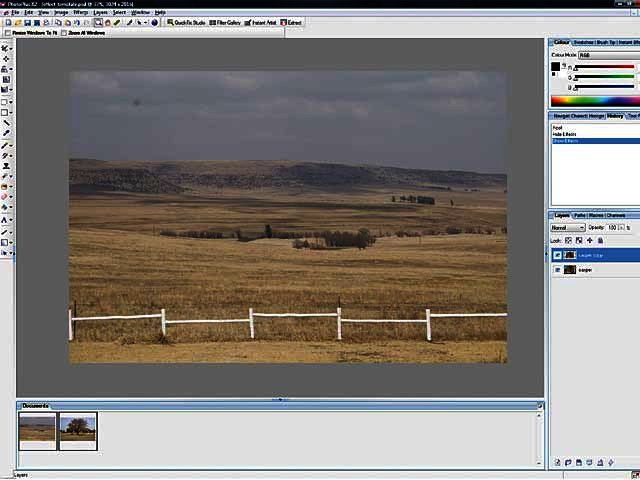This screenshot has height=480, width=640.
Task: Switch to the Channels tab
Action: (616, 215)
